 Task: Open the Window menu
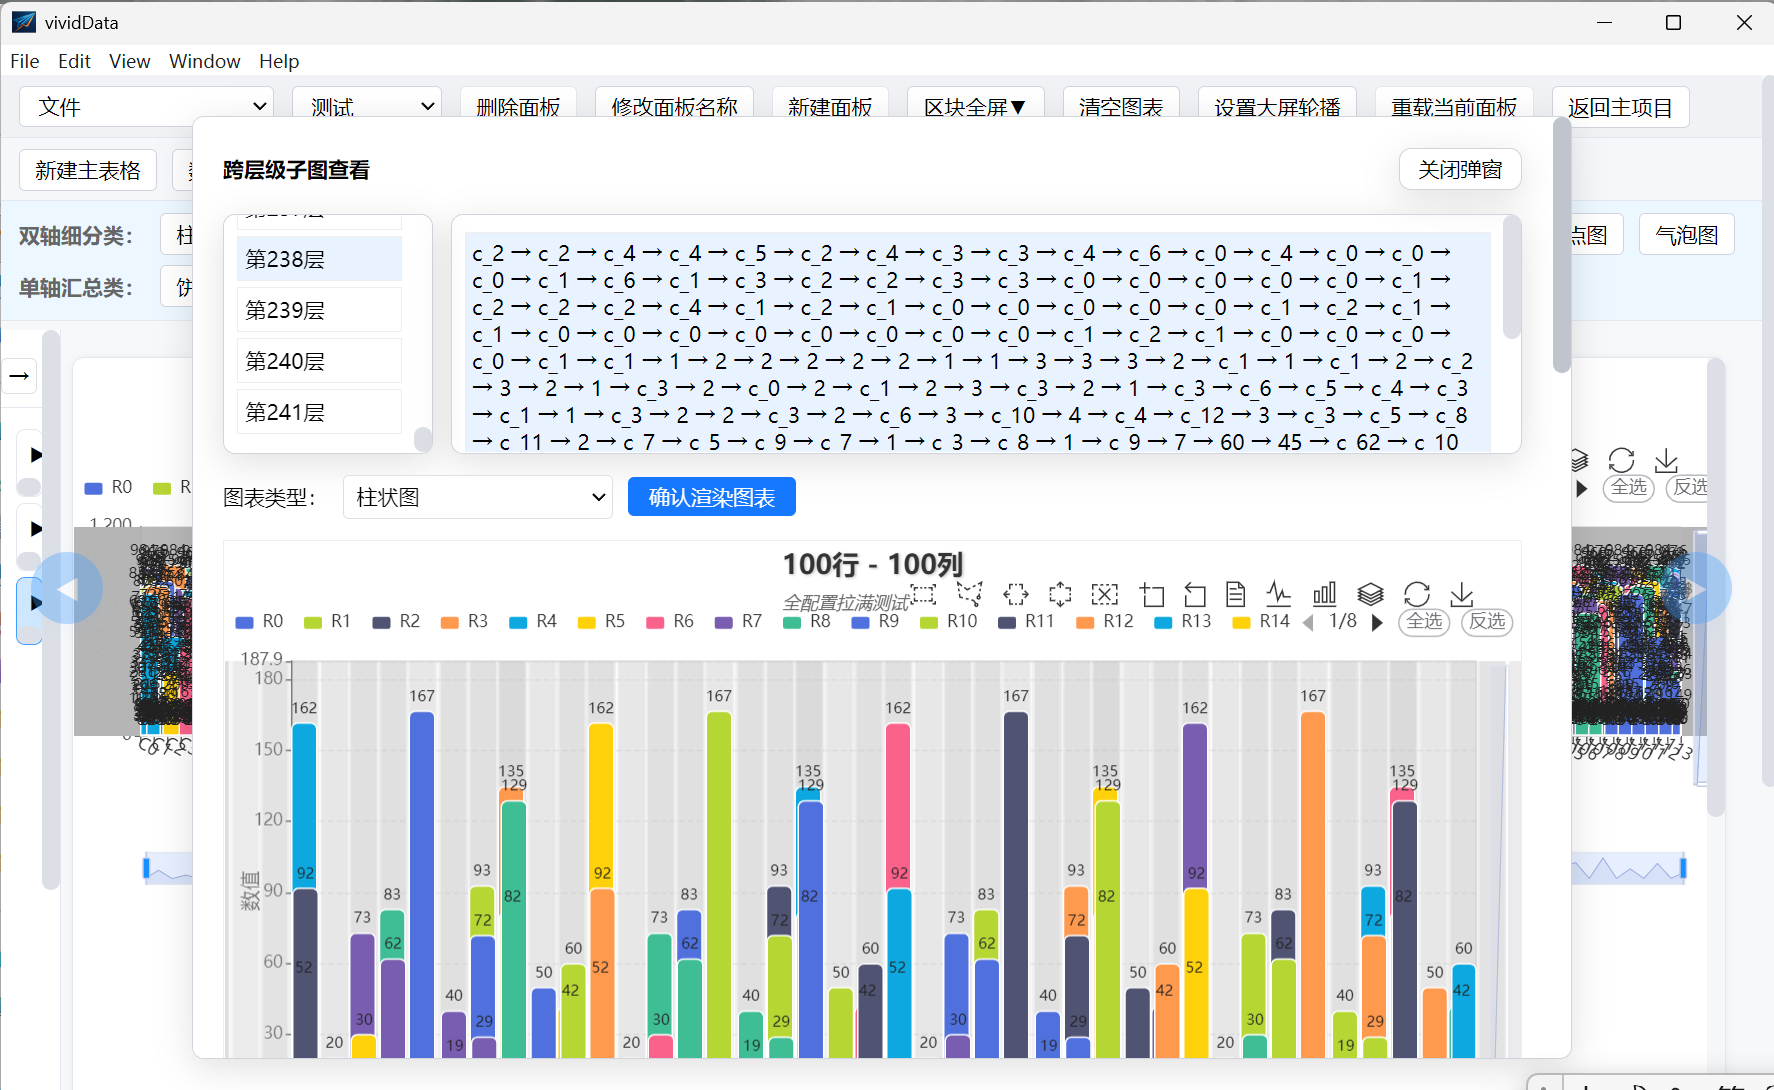(x=204, y=61)
